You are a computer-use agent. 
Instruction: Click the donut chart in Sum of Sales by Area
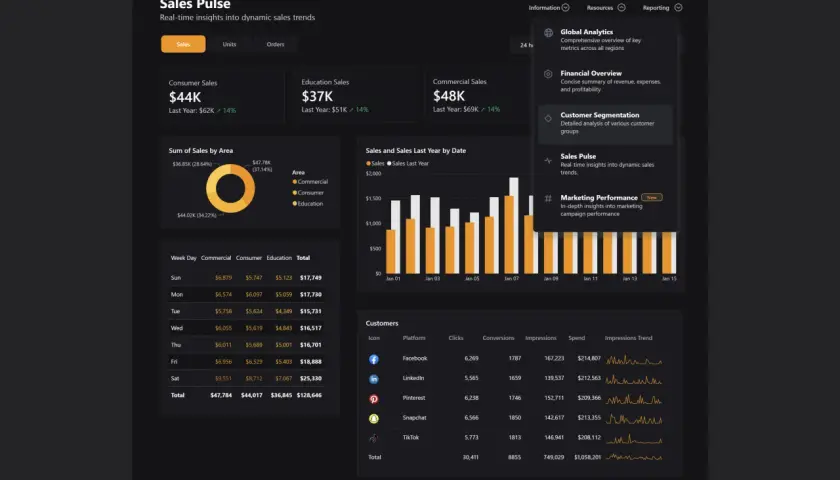point(230,188)
